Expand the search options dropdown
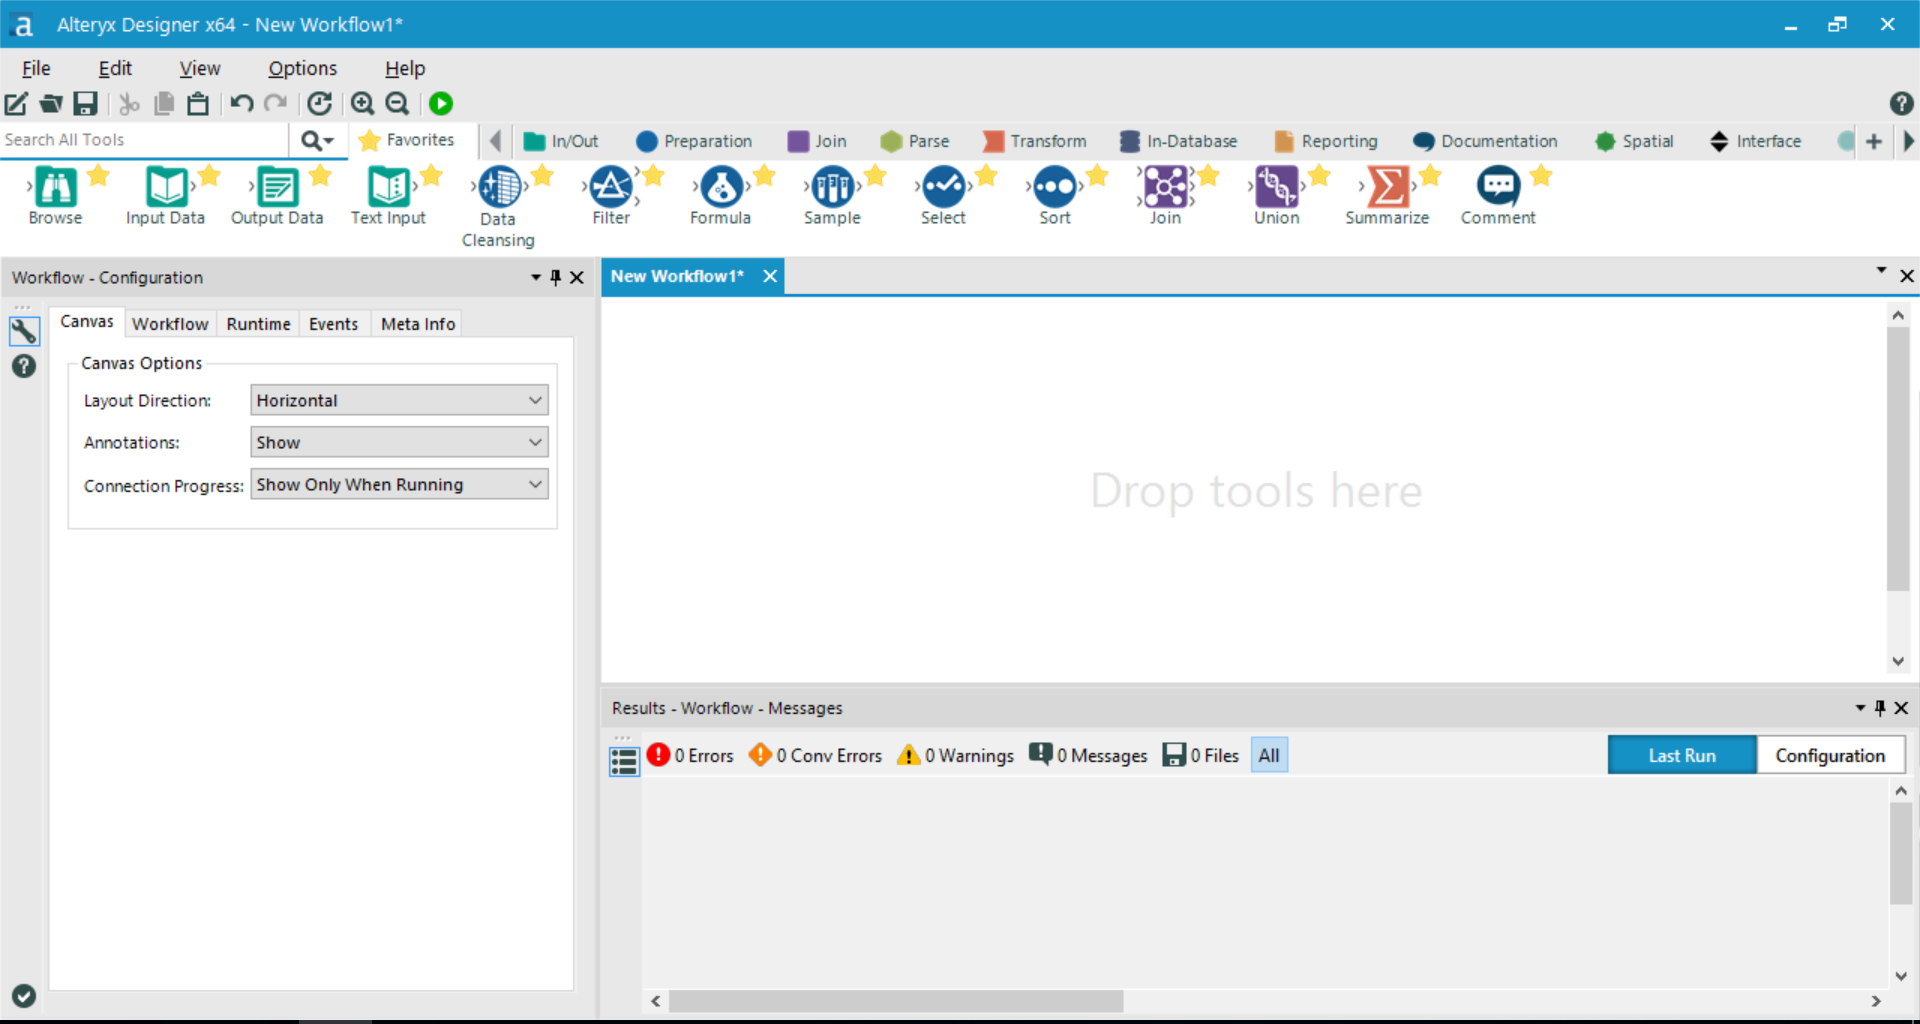Viewport: 1920px width, 1024px height. tap(318, 141)
